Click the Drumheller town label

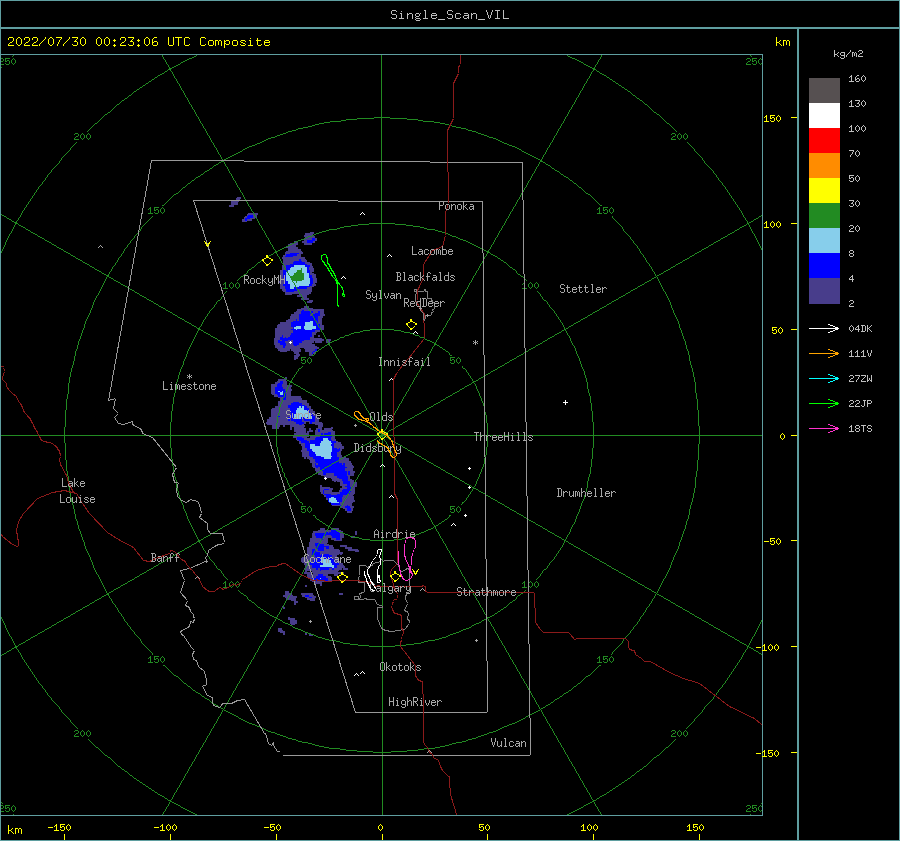[586, 493]
